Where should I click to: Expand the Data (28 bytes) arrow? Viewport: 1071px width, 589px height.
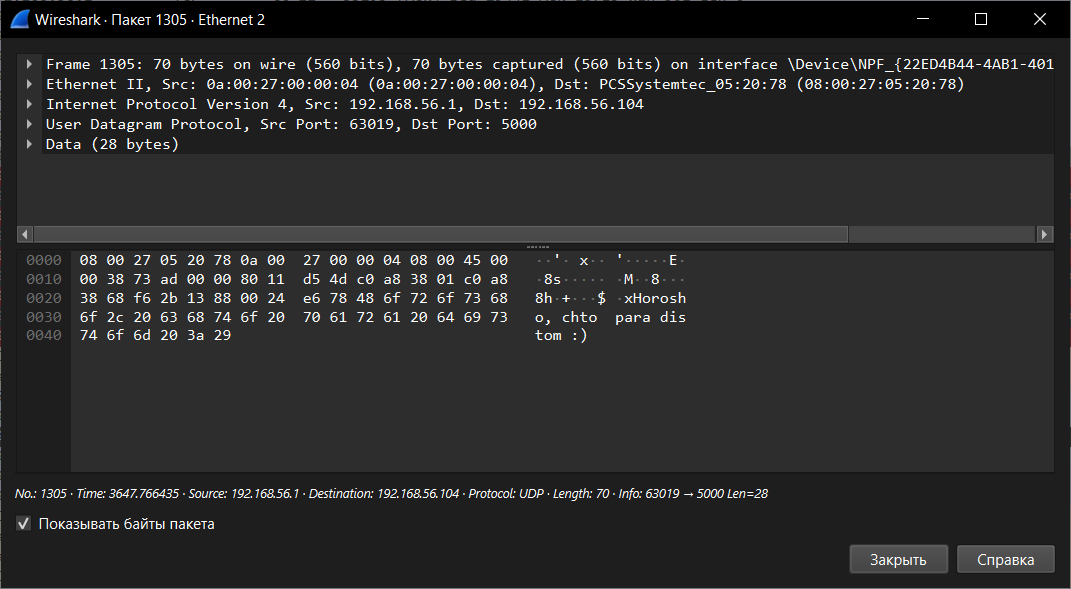(x=29, y=144)
